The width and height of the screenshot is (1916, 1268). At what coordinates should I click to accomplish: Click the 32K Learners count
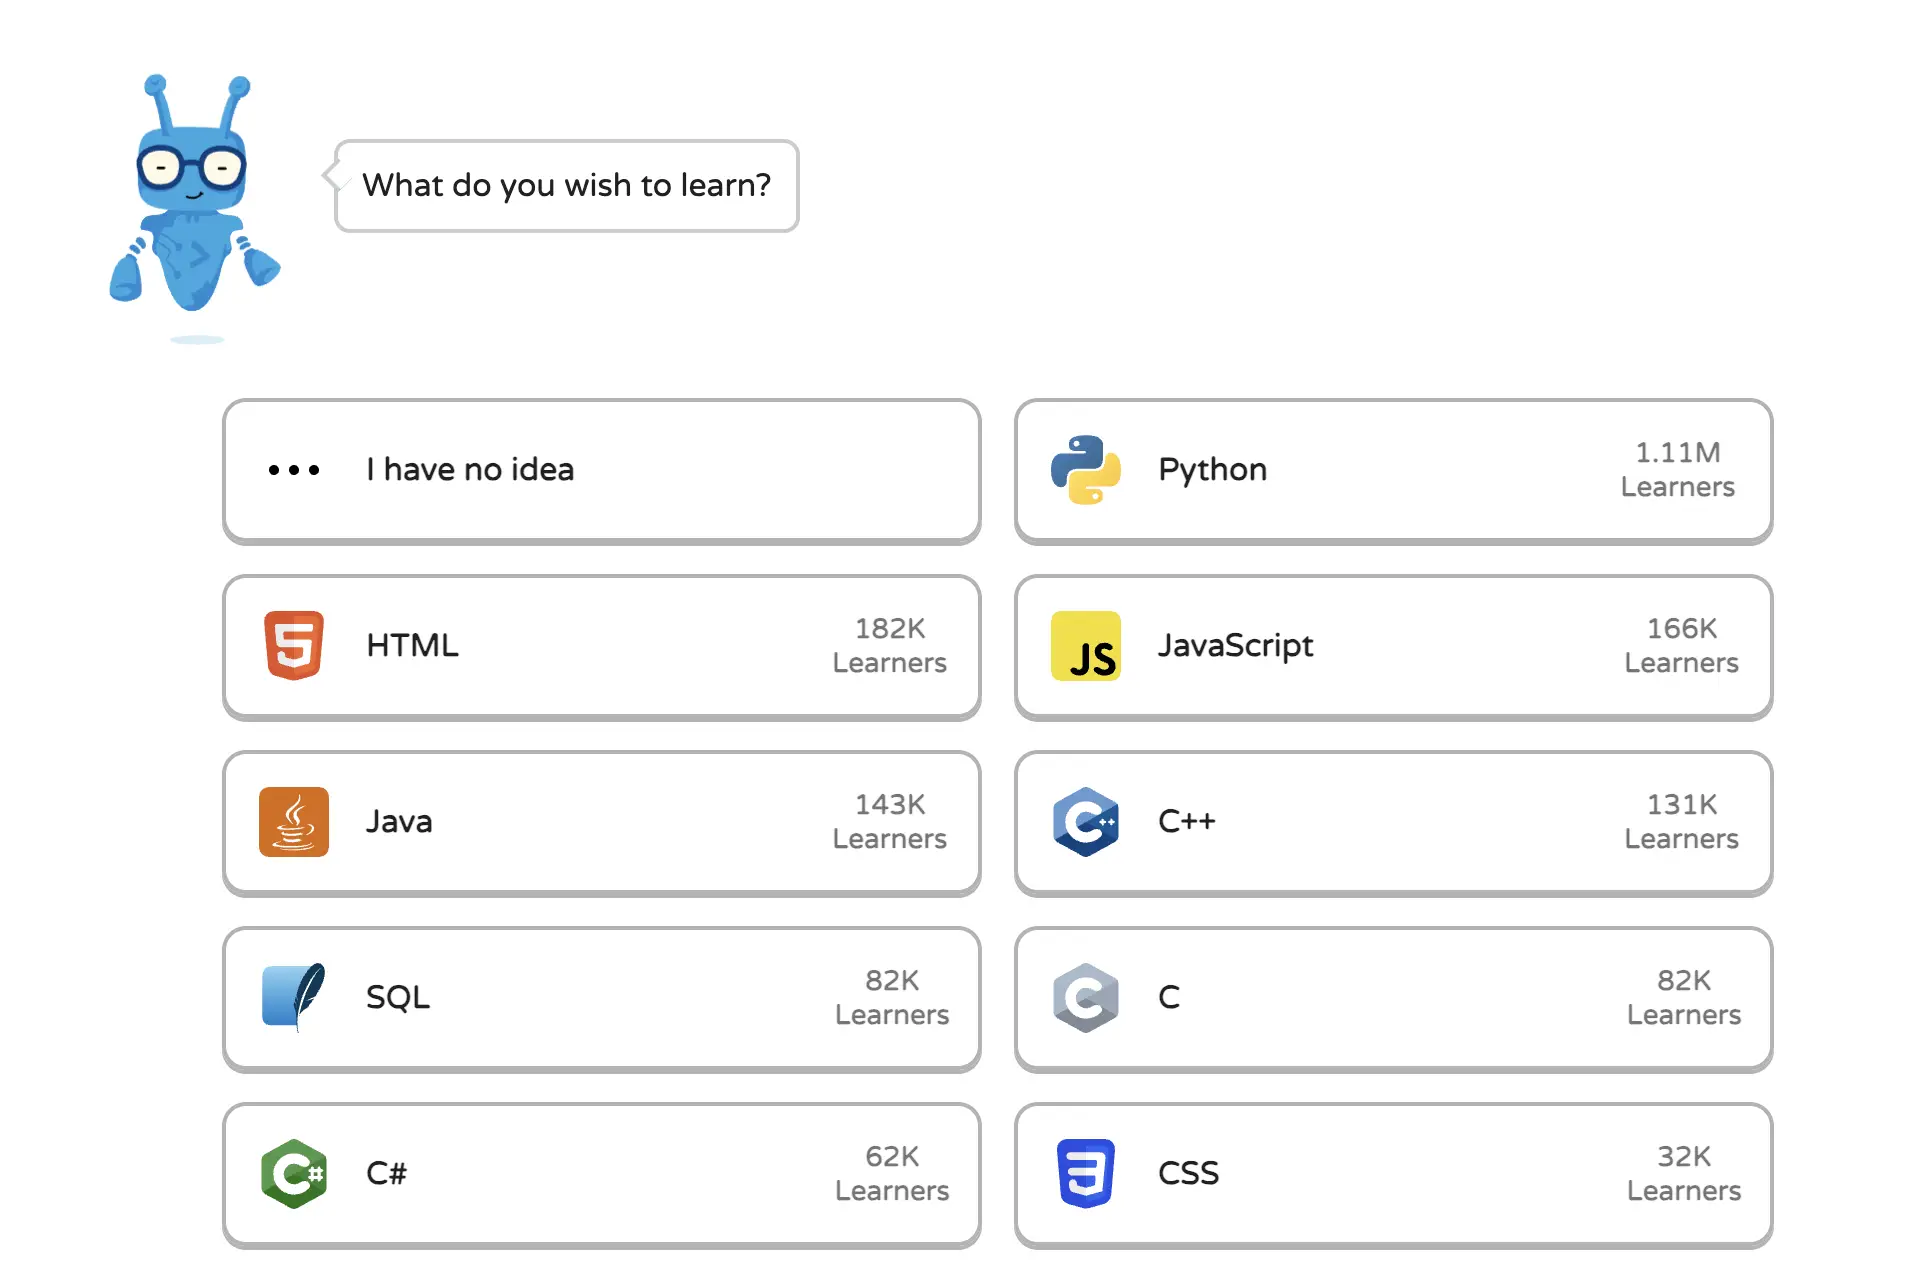1684,1174
